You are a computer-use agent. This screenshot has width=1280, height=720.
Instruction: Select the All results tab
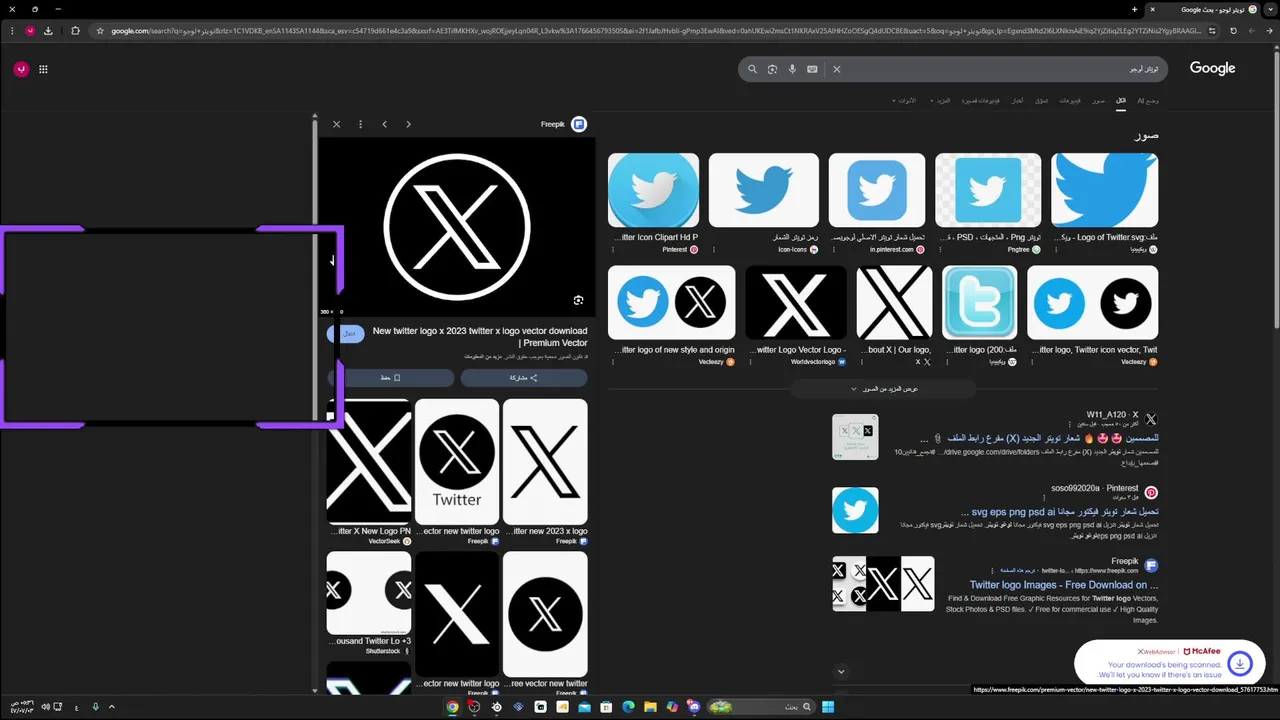[1121, 101]
